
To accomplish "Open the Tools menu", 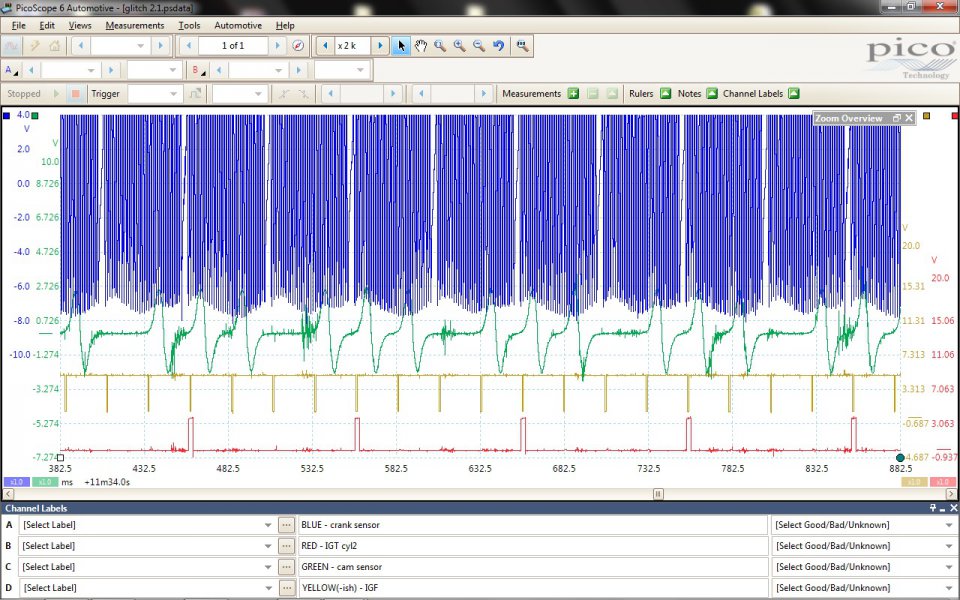I will coord(189,25).
